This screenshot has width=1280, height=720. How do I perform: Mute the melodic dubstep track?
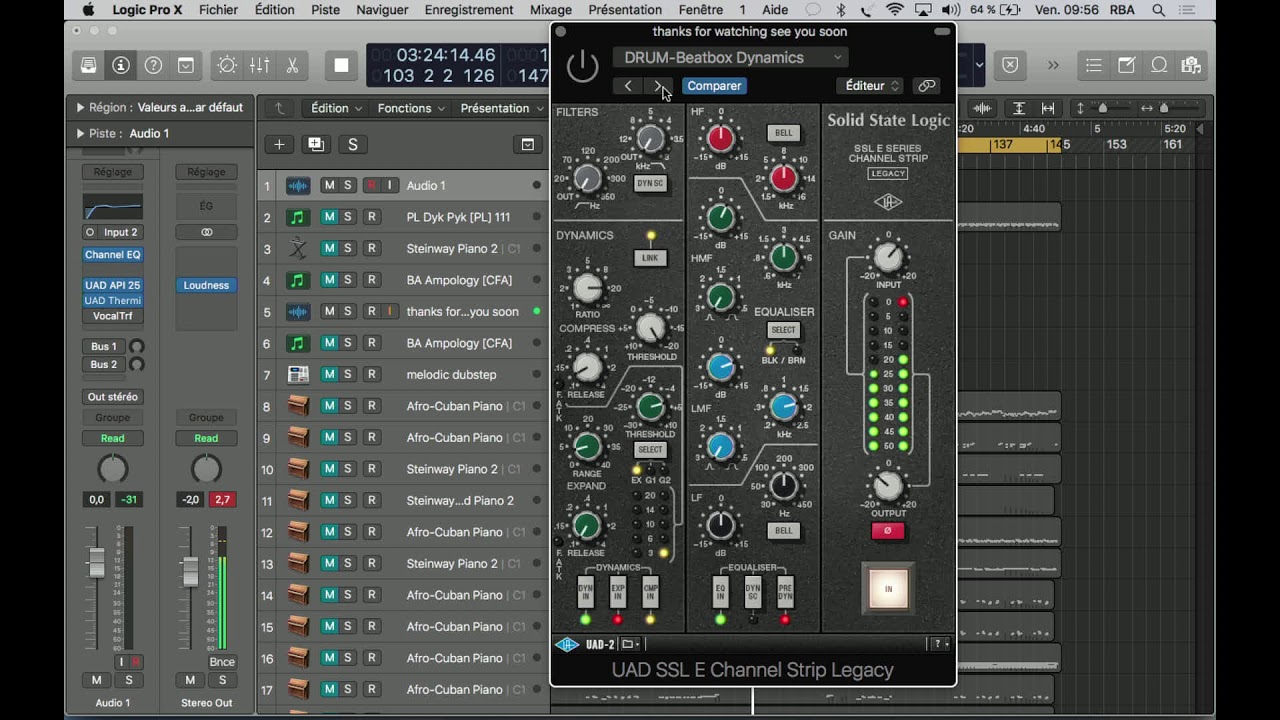click(x=329, y=375)
